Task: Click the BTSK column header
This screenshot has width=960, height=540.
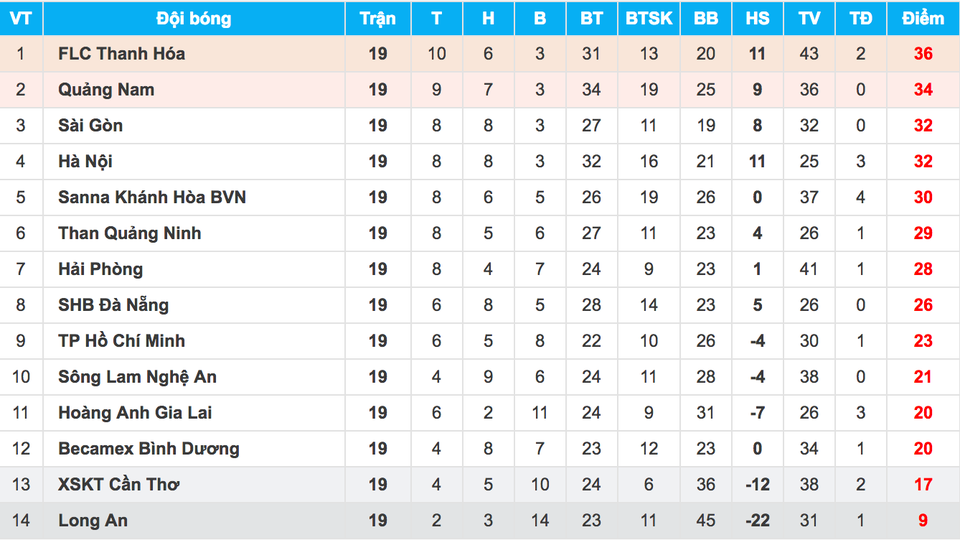Action: tap(649, 18)
